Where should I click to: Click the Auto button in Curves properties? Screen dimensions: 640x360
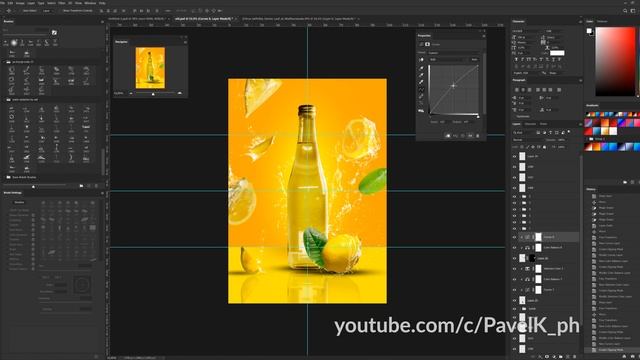pos(474,60)
